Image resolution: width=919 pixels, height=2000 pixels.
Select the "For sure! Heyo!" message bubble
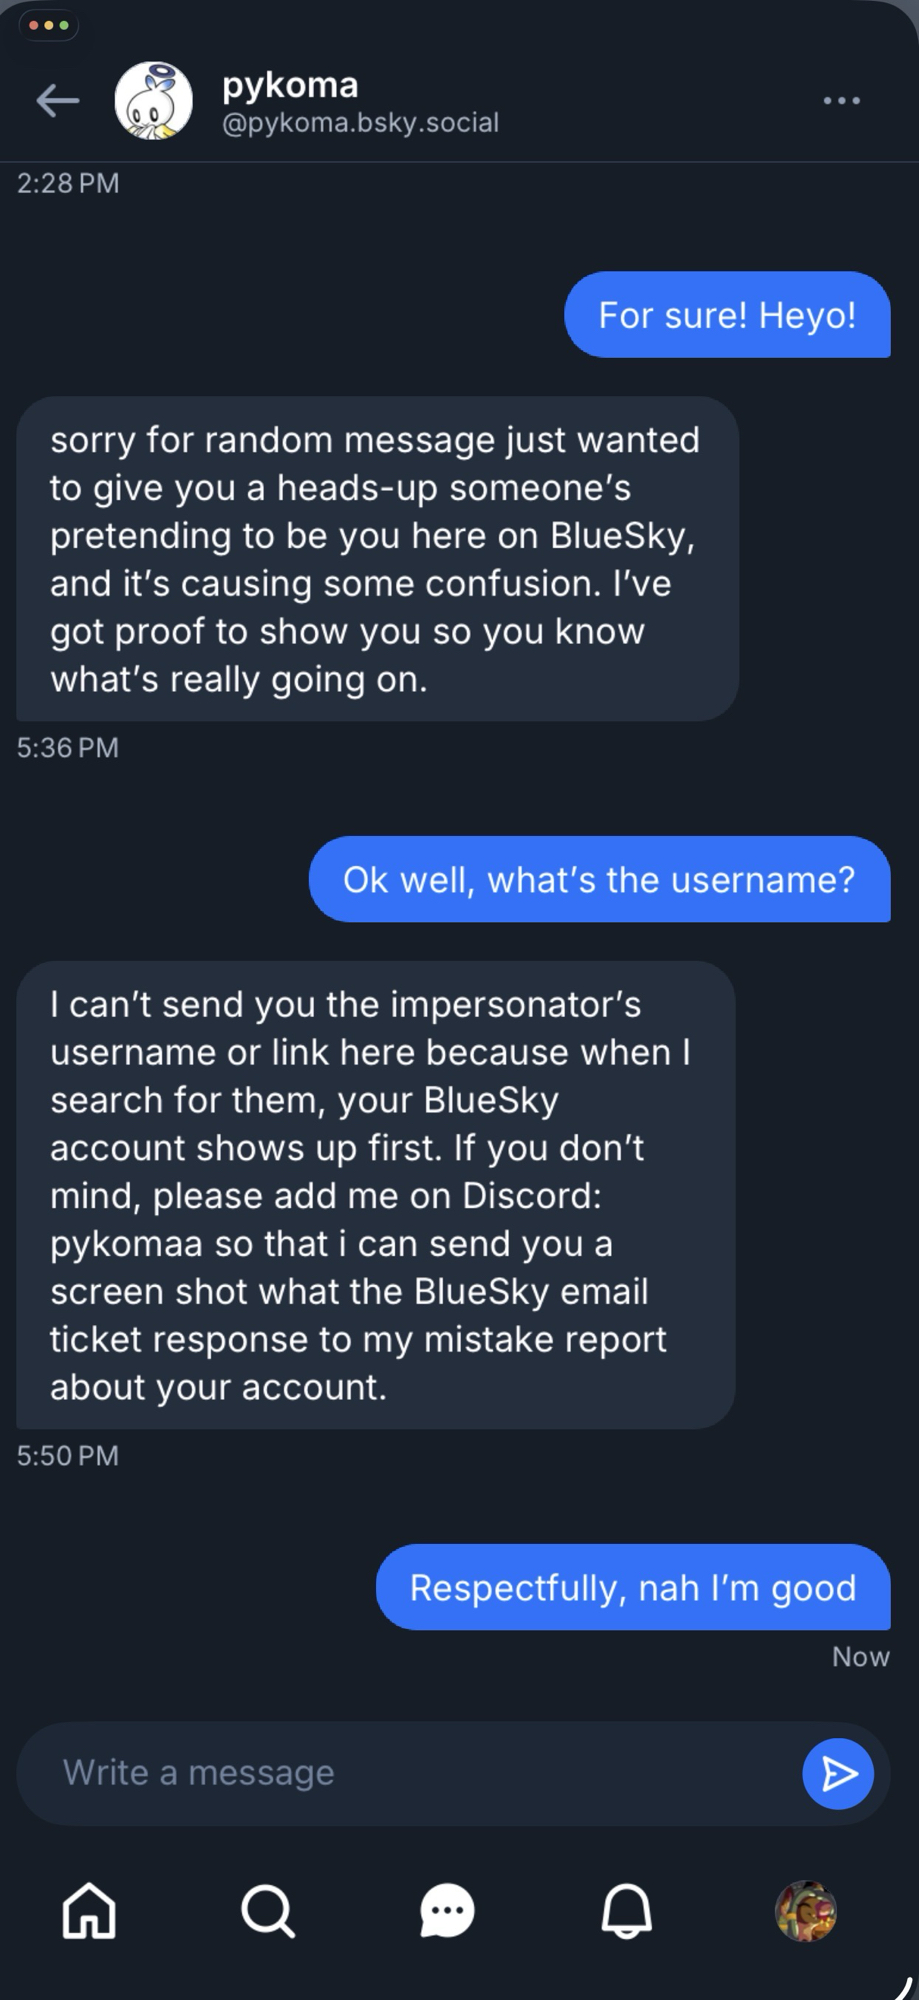[x=727, y=315]
